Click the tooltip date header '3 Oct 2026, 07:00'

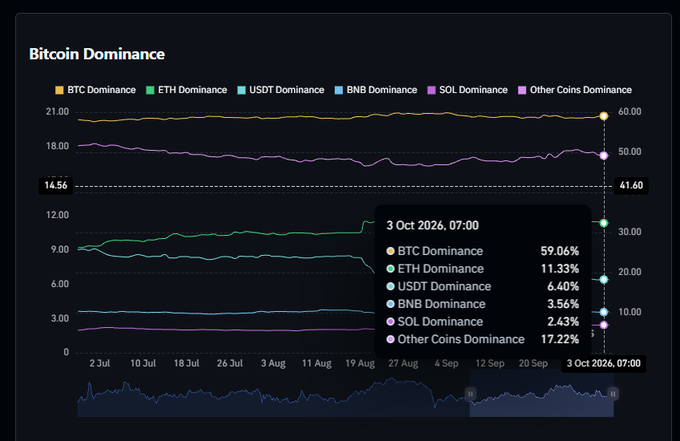(432, 225)
